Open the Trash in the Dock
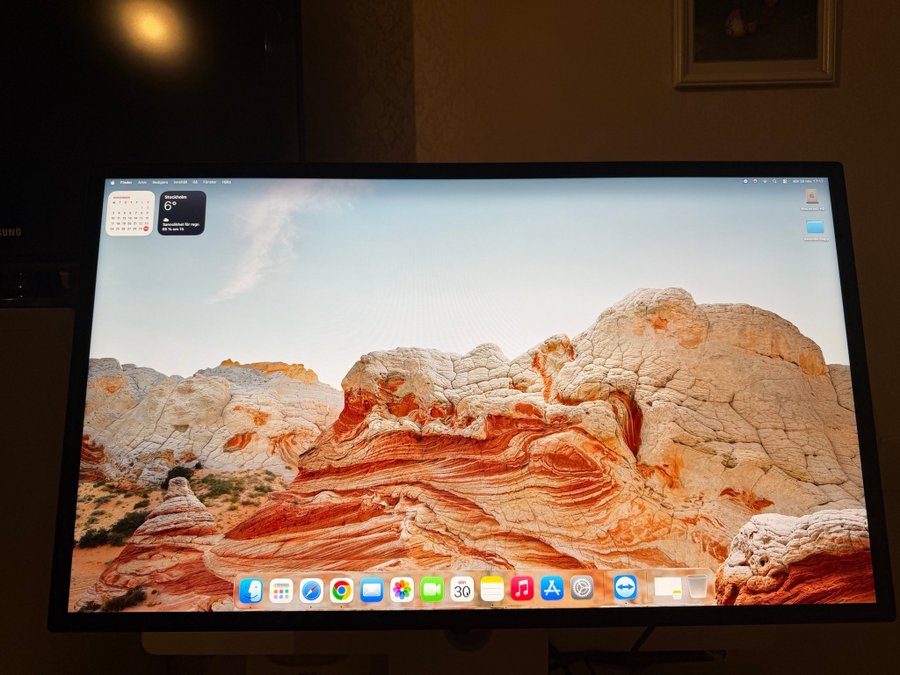 (697, 587)
